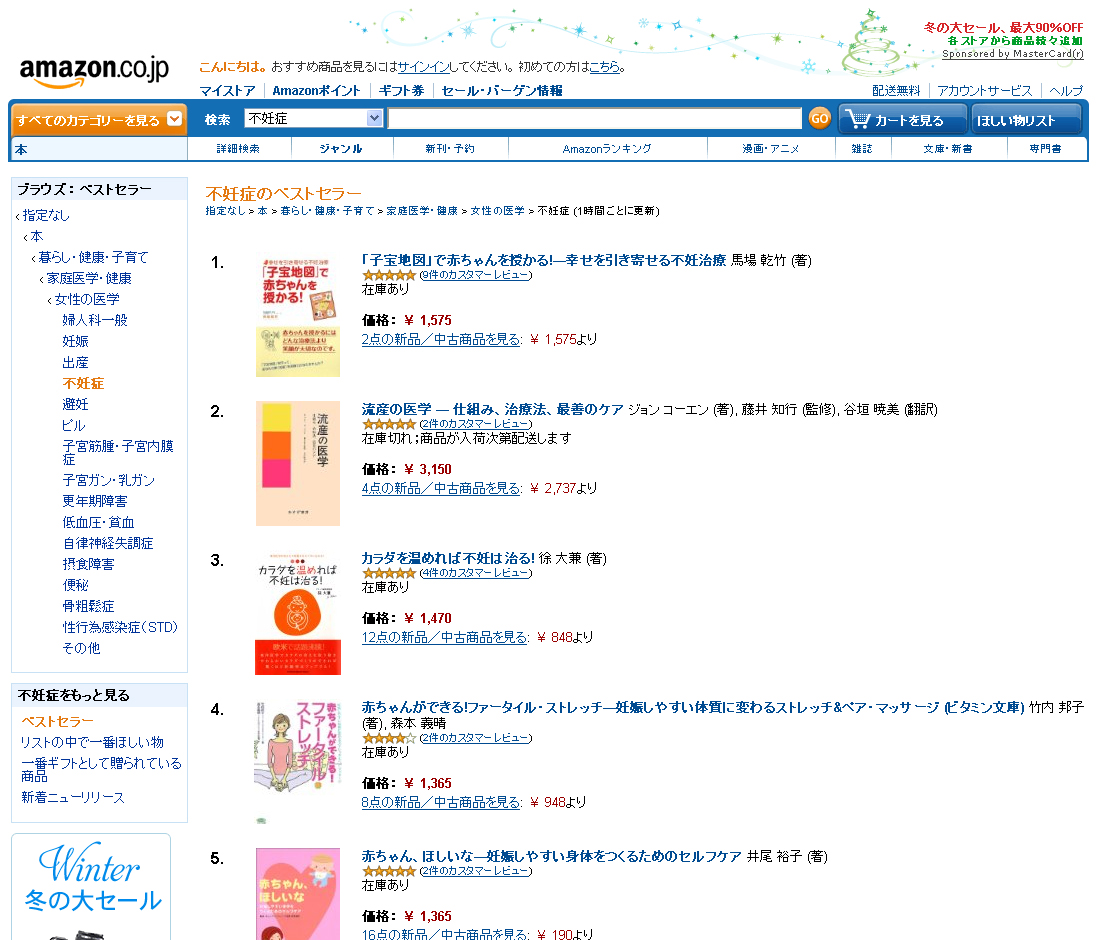Open the cart via カートを見る icon
Screen dimensions: 1097x940
pos(903,120)
